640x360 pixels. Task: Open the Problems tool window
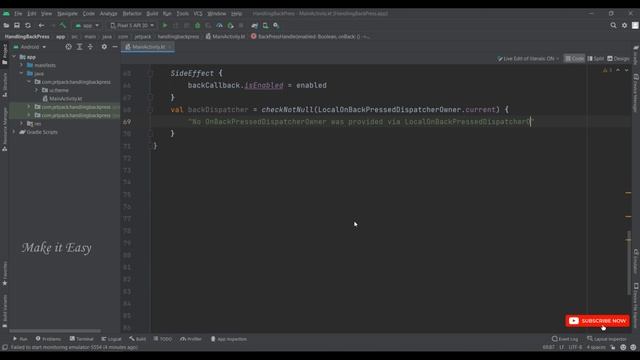(48, 339)
